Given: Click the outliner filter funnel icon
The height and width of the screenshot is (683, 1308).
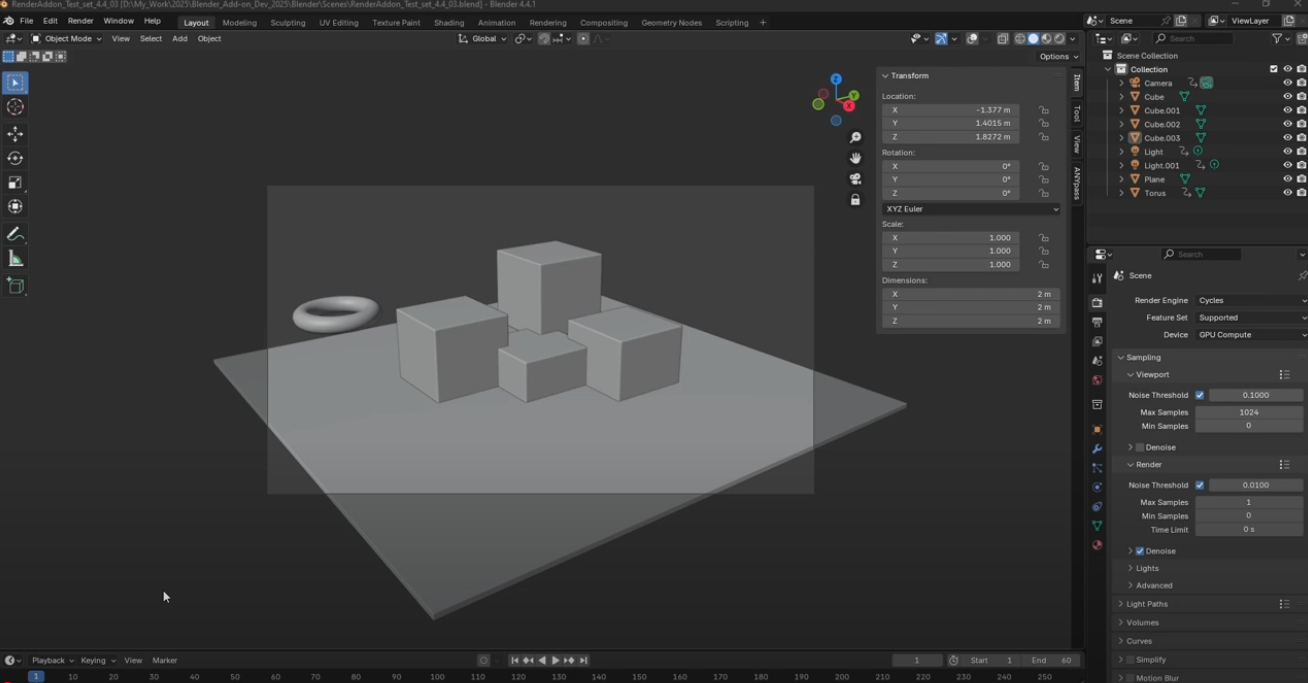Looking at the screenshot, I should (x=1278, y=39).
